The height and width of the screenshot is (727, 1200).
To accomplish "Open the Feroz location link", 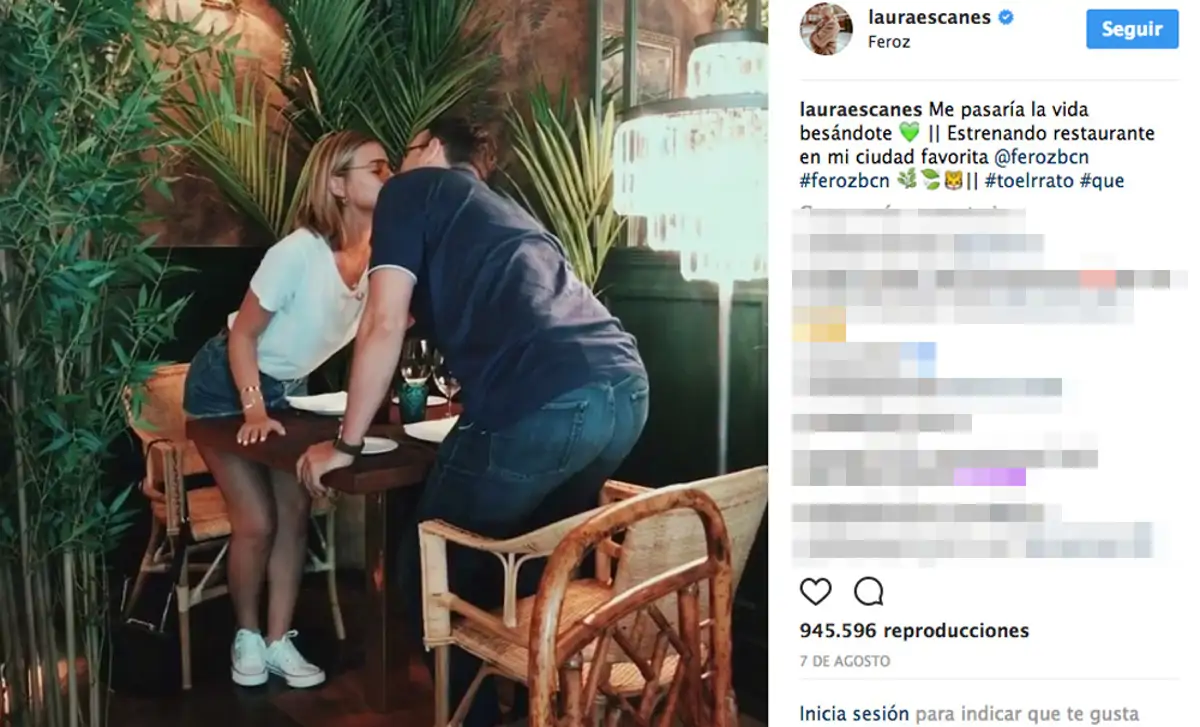I will point(888,43).
